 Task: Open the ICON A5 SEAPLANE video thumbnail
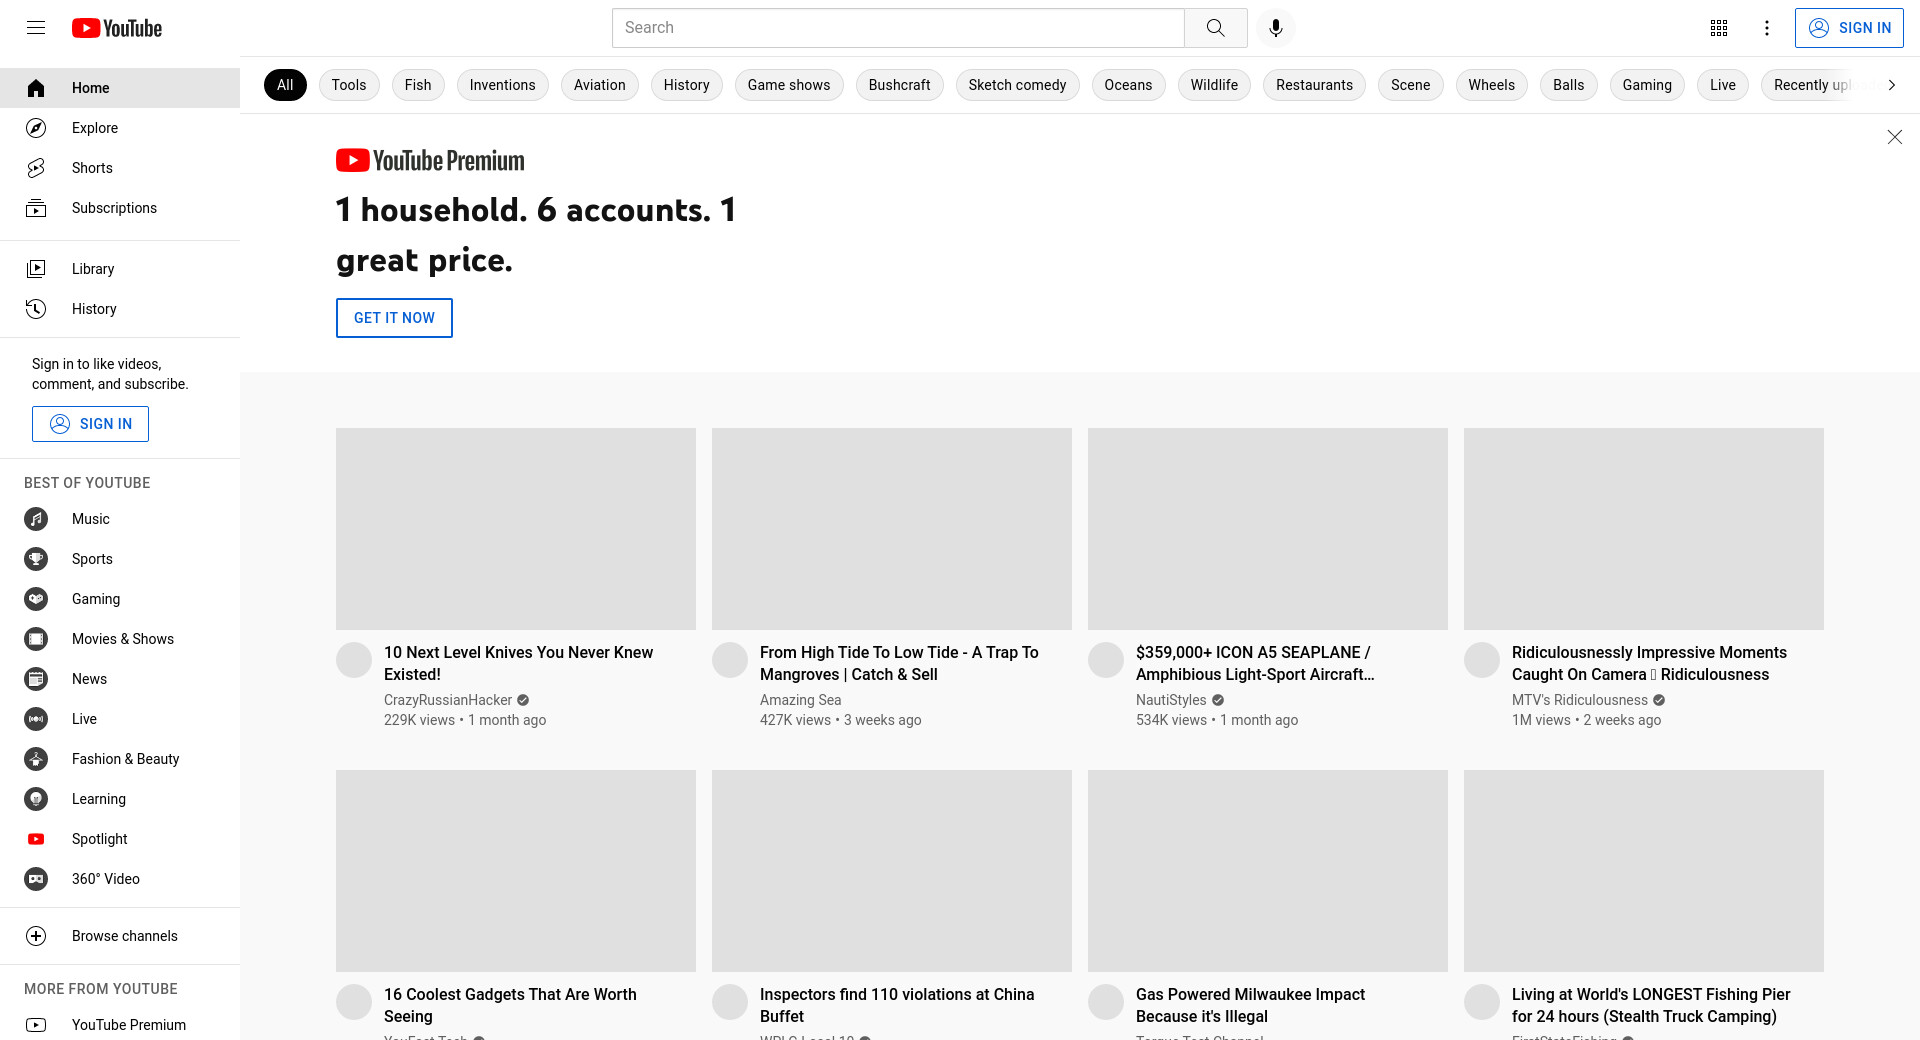pyautogui.click(x=1268, y=529)
